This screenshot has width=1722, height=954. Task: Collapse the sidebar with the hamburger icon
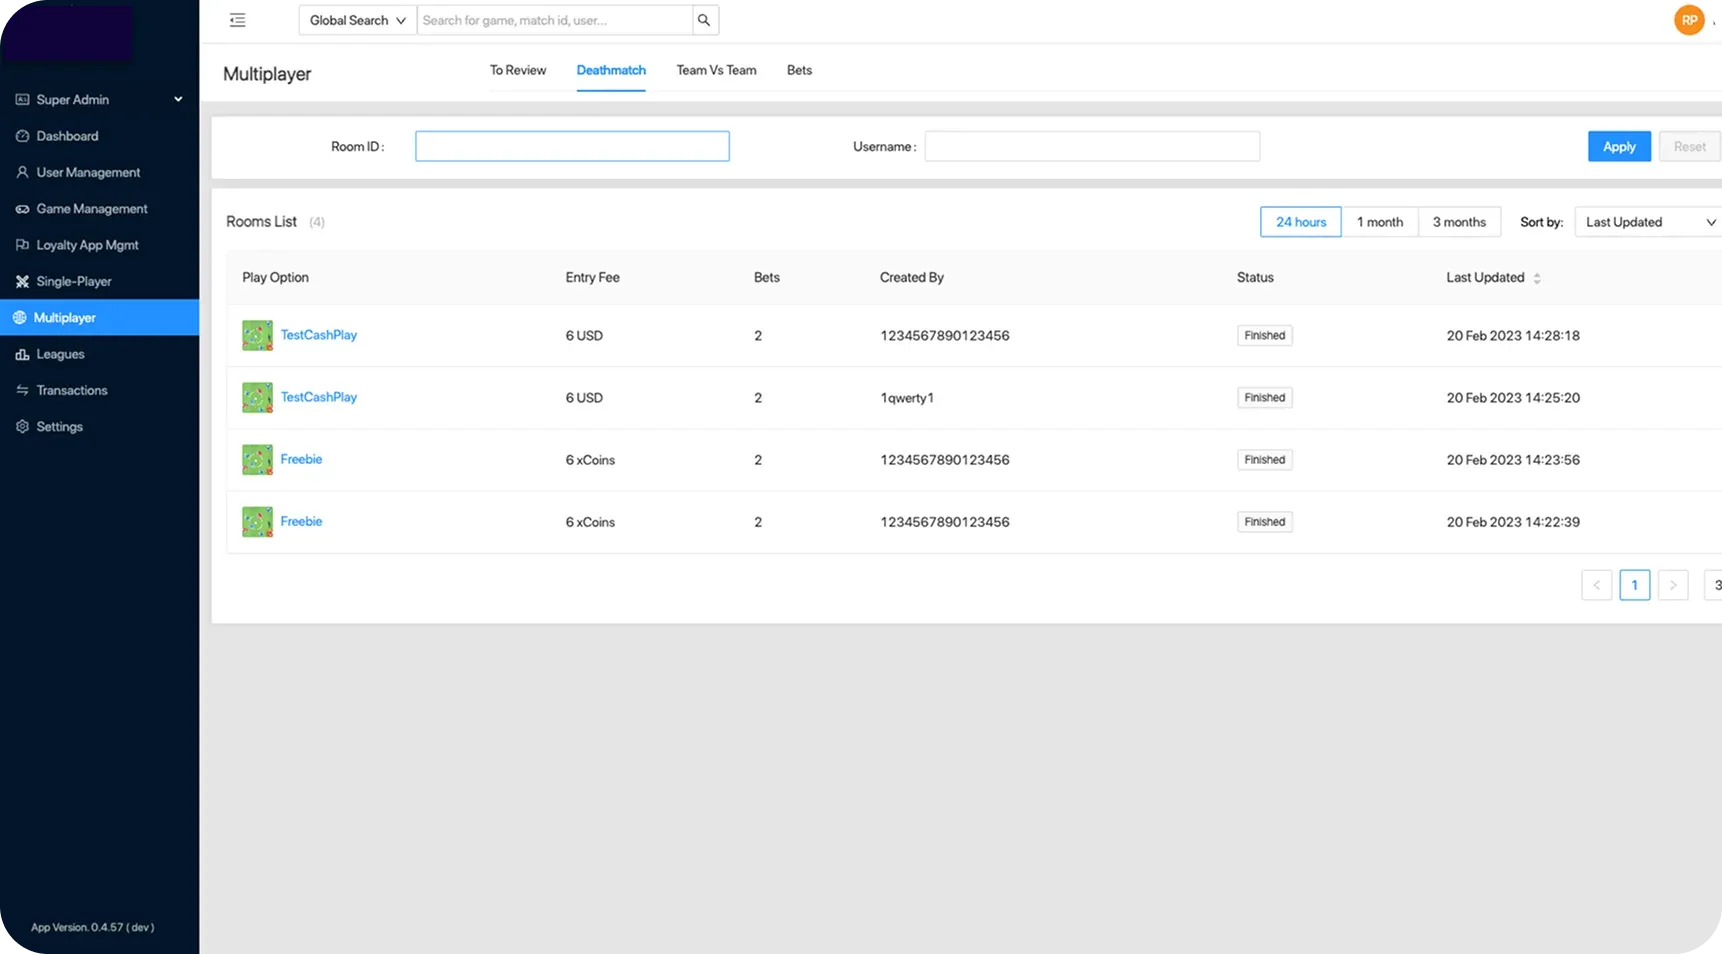point(237,20)
